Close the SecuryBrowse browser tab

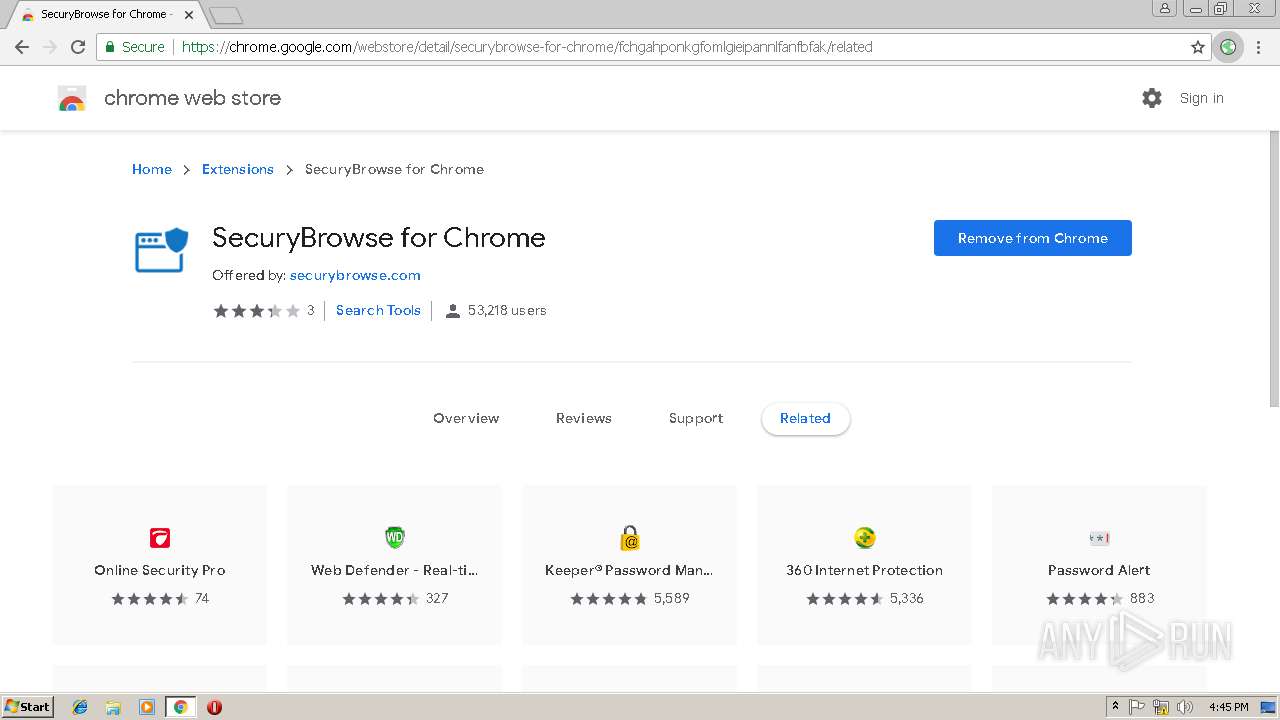coord(189,15)
